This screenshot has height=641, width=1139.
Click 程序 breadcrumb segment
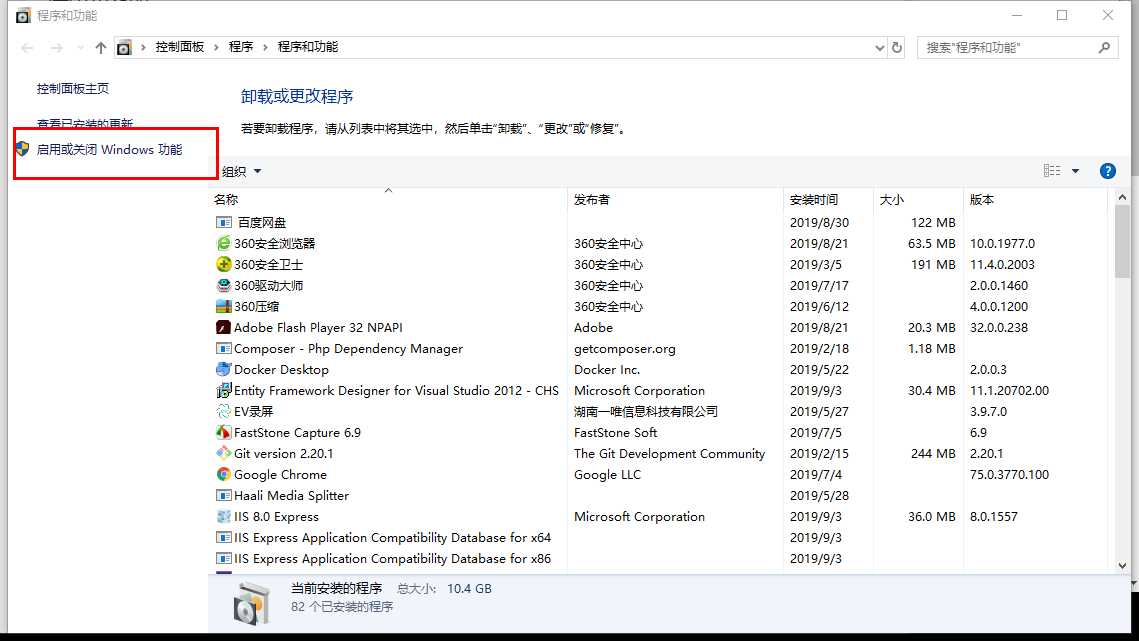coord(240,47)
